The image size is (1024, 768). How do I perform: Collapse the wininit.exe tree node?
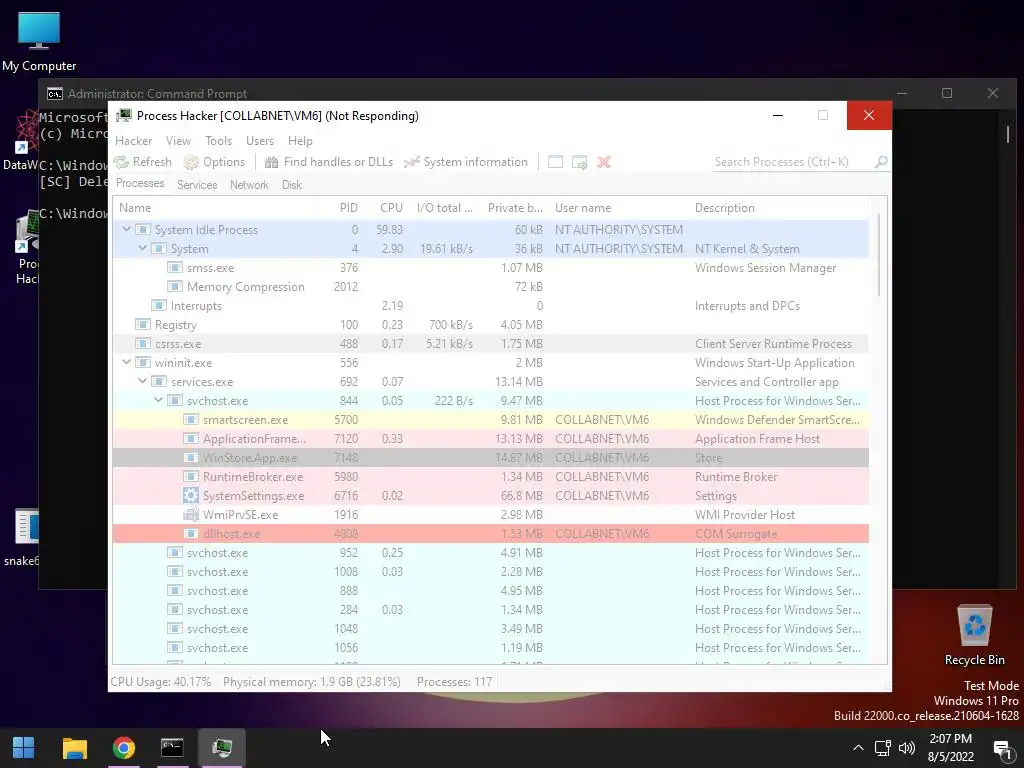pos(127,362)
